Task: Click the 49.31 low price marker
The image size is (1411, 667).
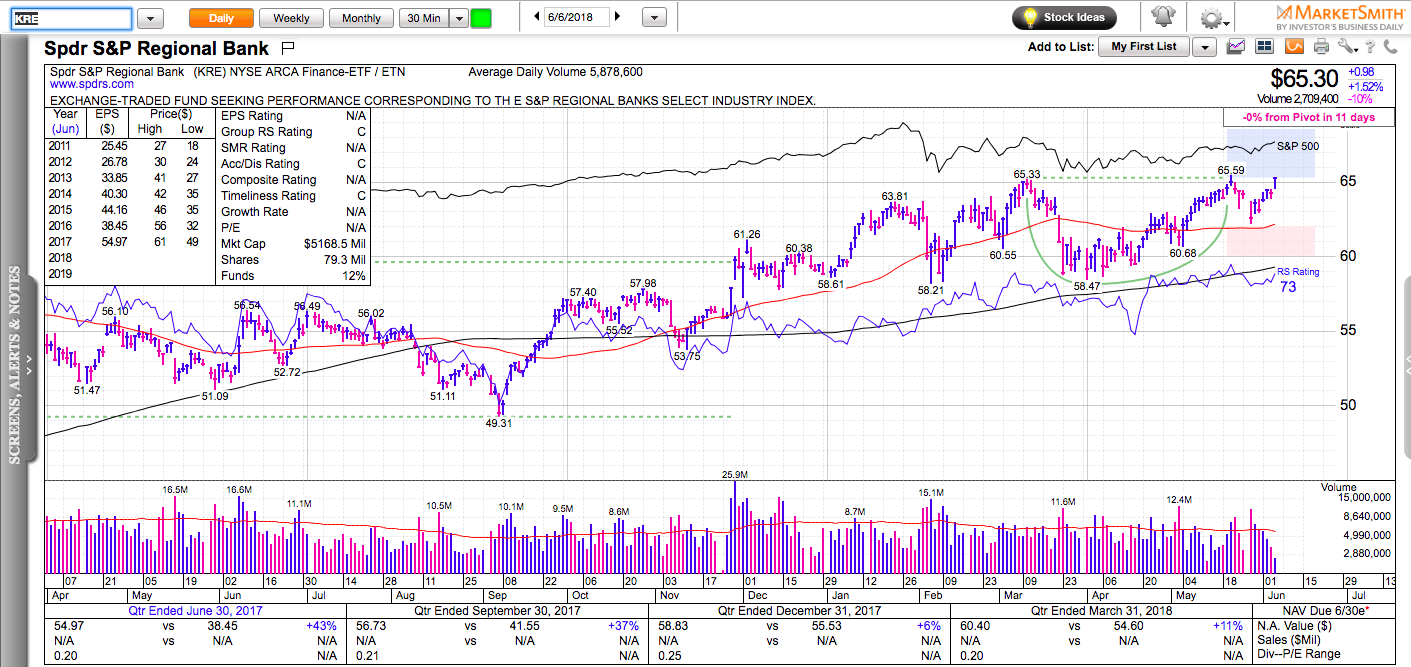Action: 499,423
